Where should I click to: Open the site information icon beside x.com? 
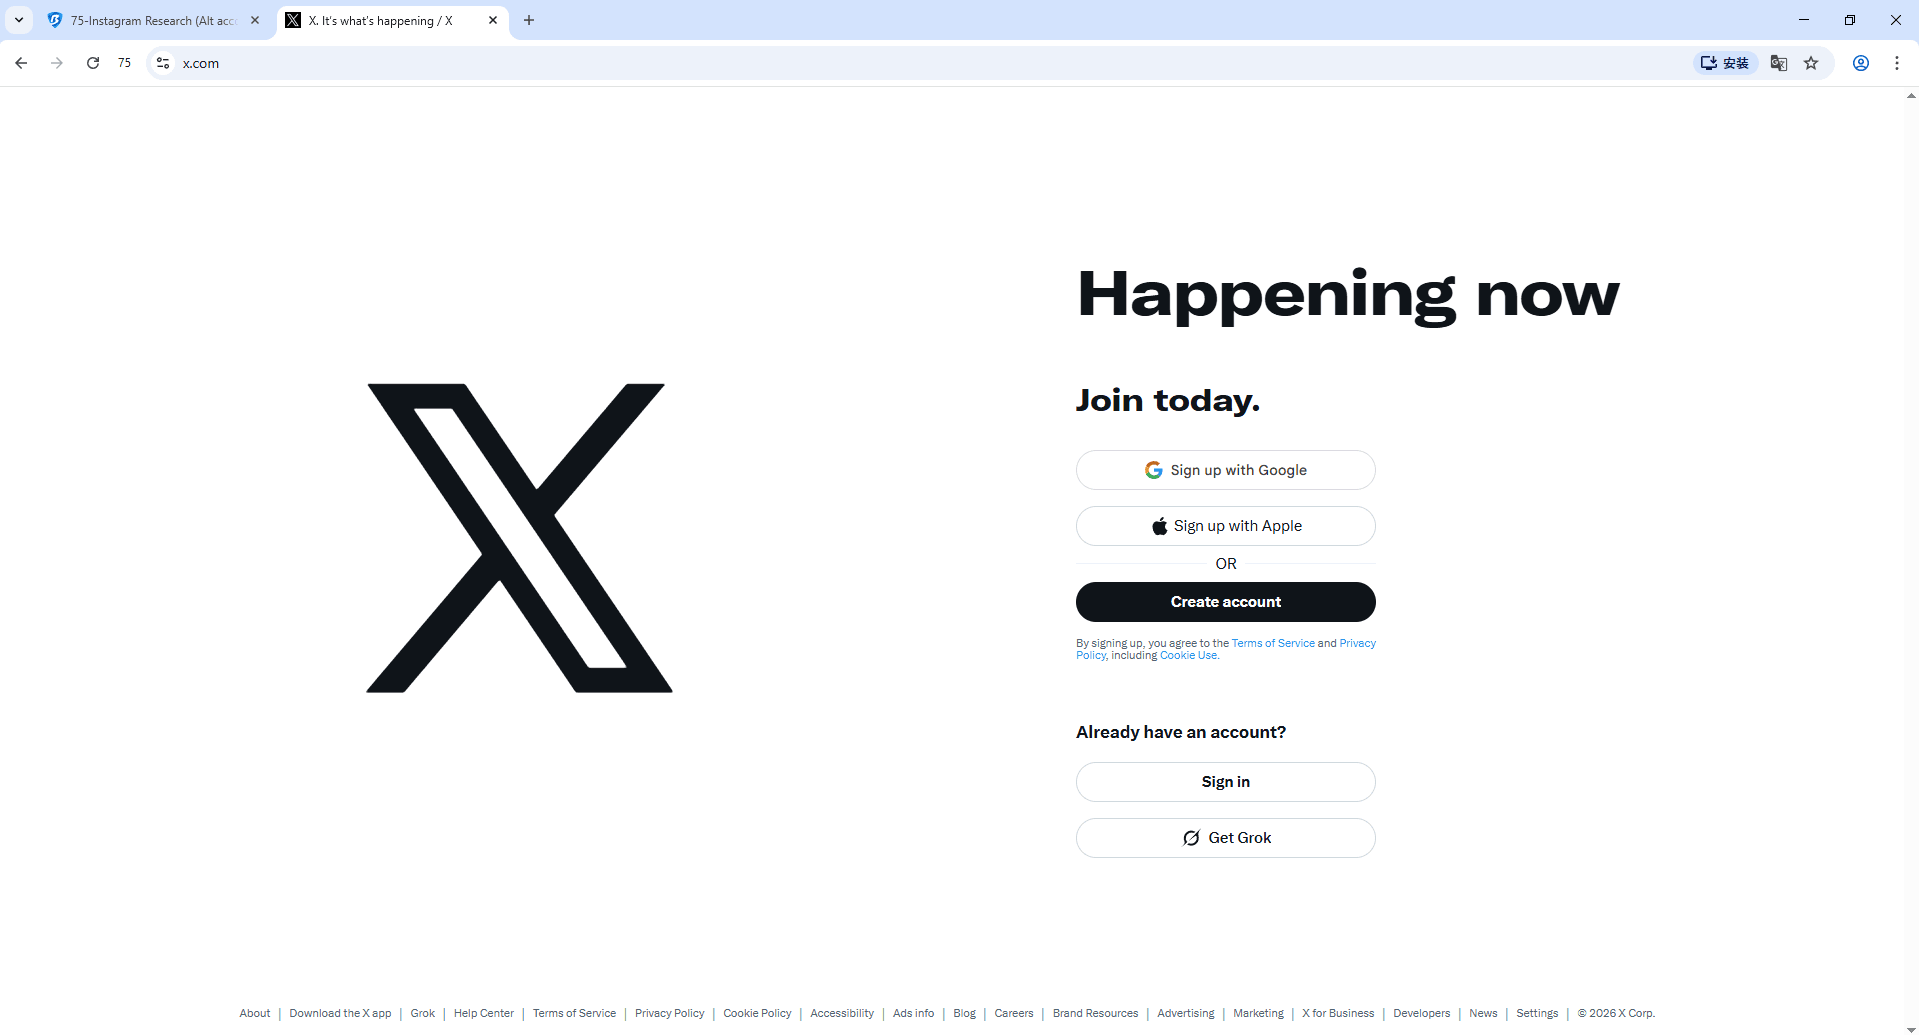click(x=163, y=63)
